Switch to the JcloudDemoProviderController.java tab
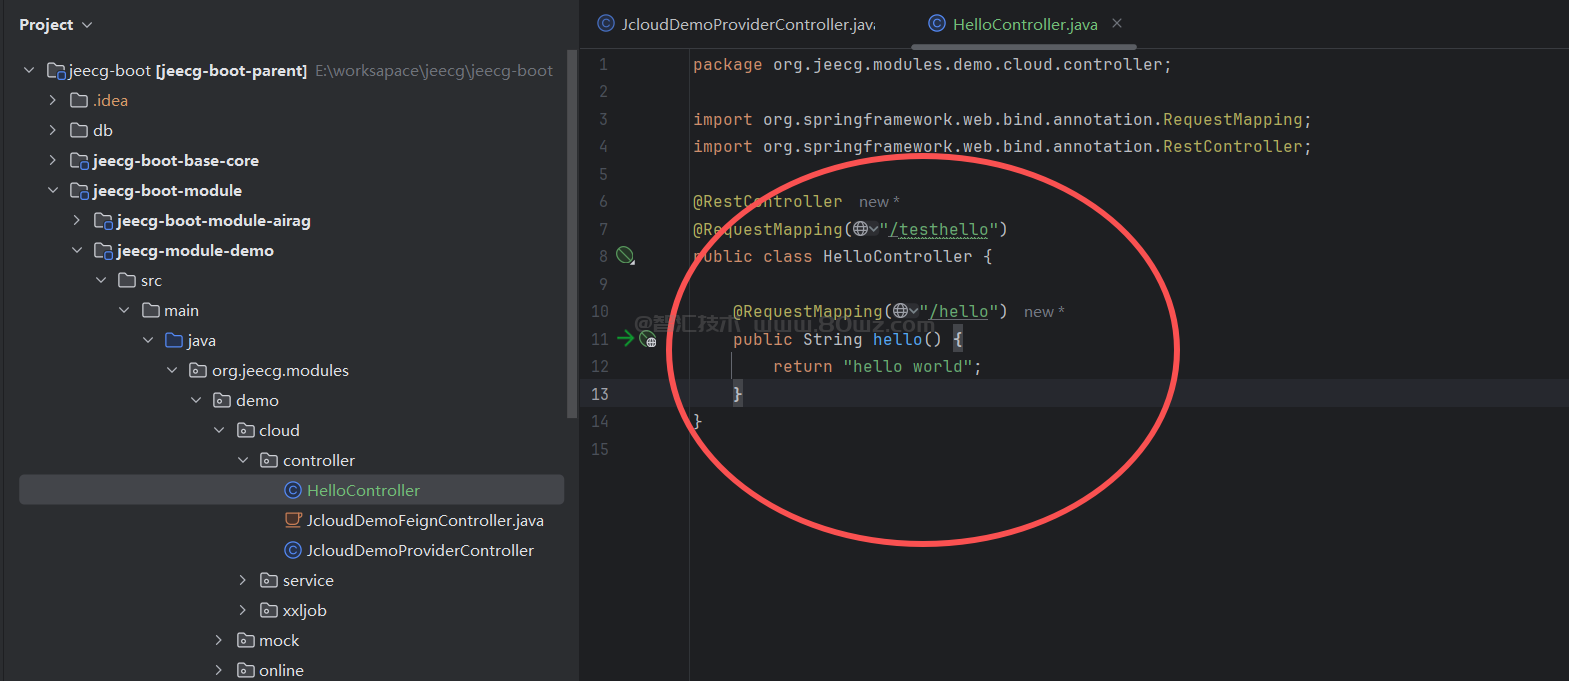Screen dimensions: 1569x681 pyautogui.click(x=736, y=24)
